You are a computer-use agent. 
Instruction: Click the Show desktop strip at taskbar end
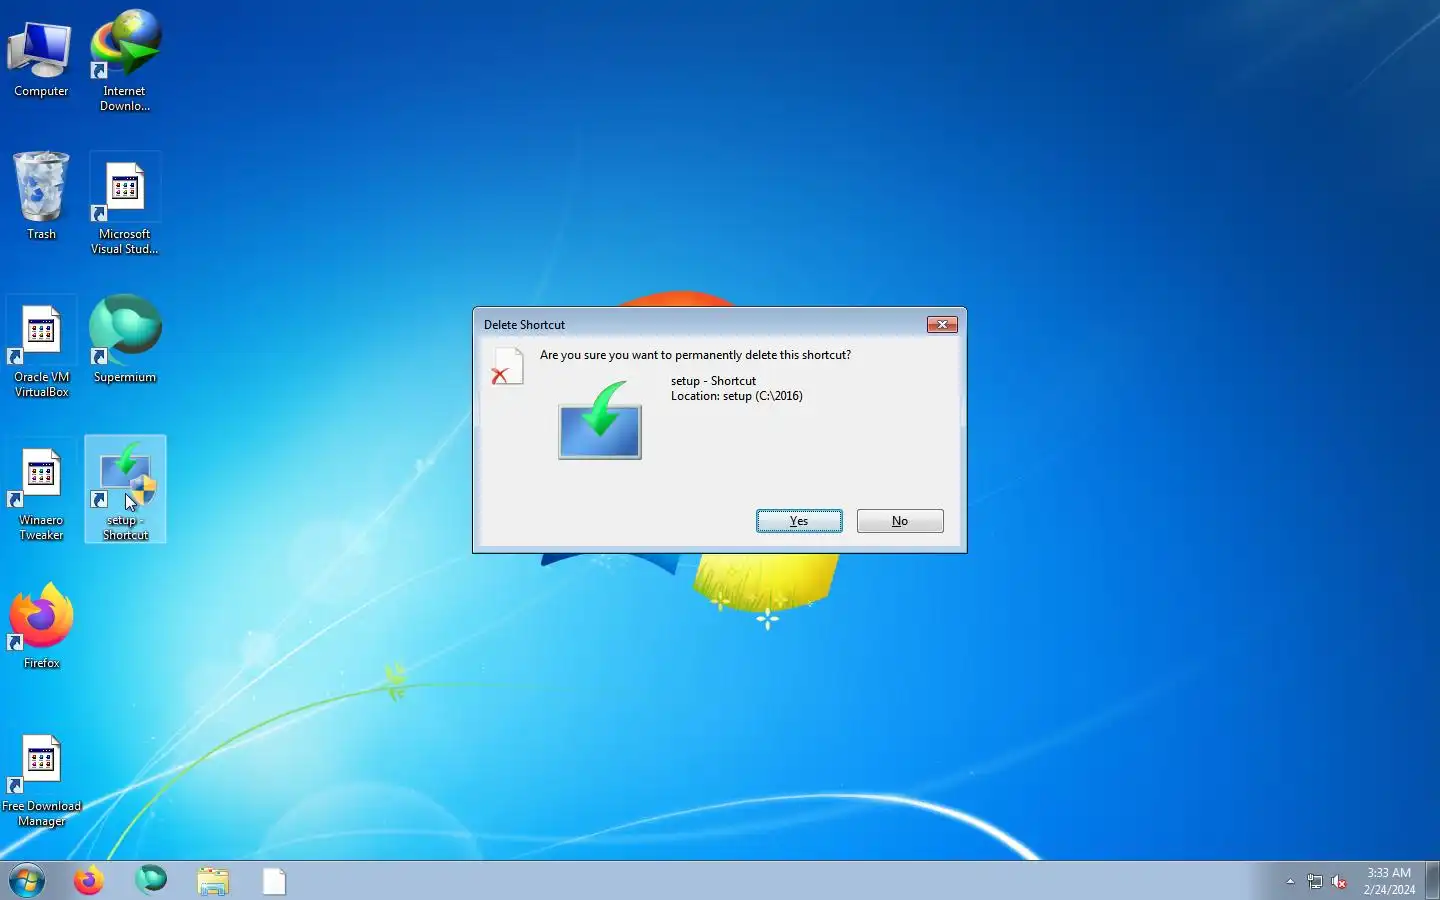click(x=1432, y=881)
